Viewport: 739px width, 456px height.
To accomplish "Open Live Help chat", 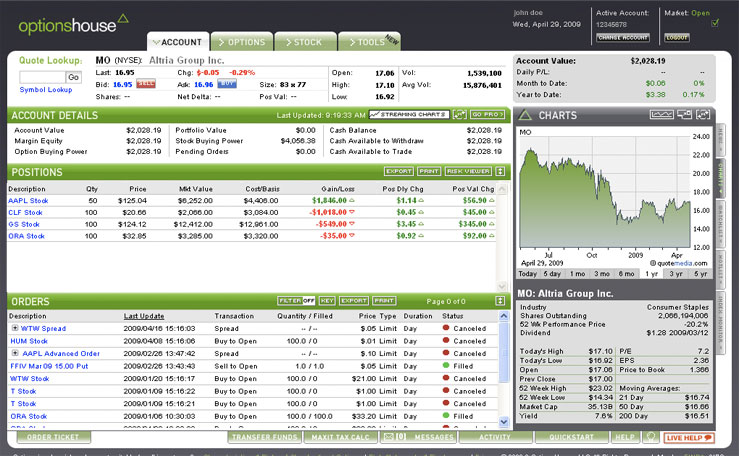I will (x=689, y=438).
